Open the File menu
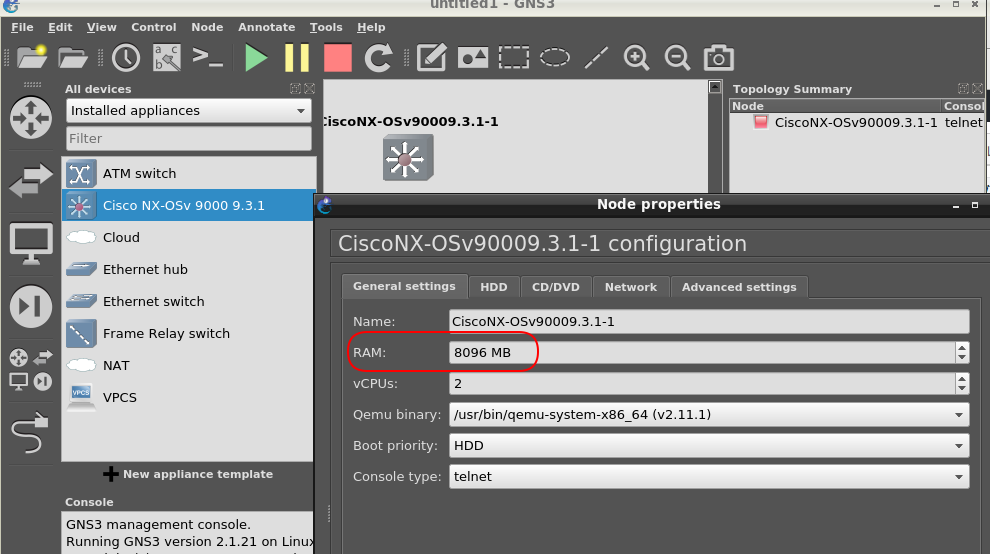The height and width of the screenshot is (554, 990). pos(22,27)
